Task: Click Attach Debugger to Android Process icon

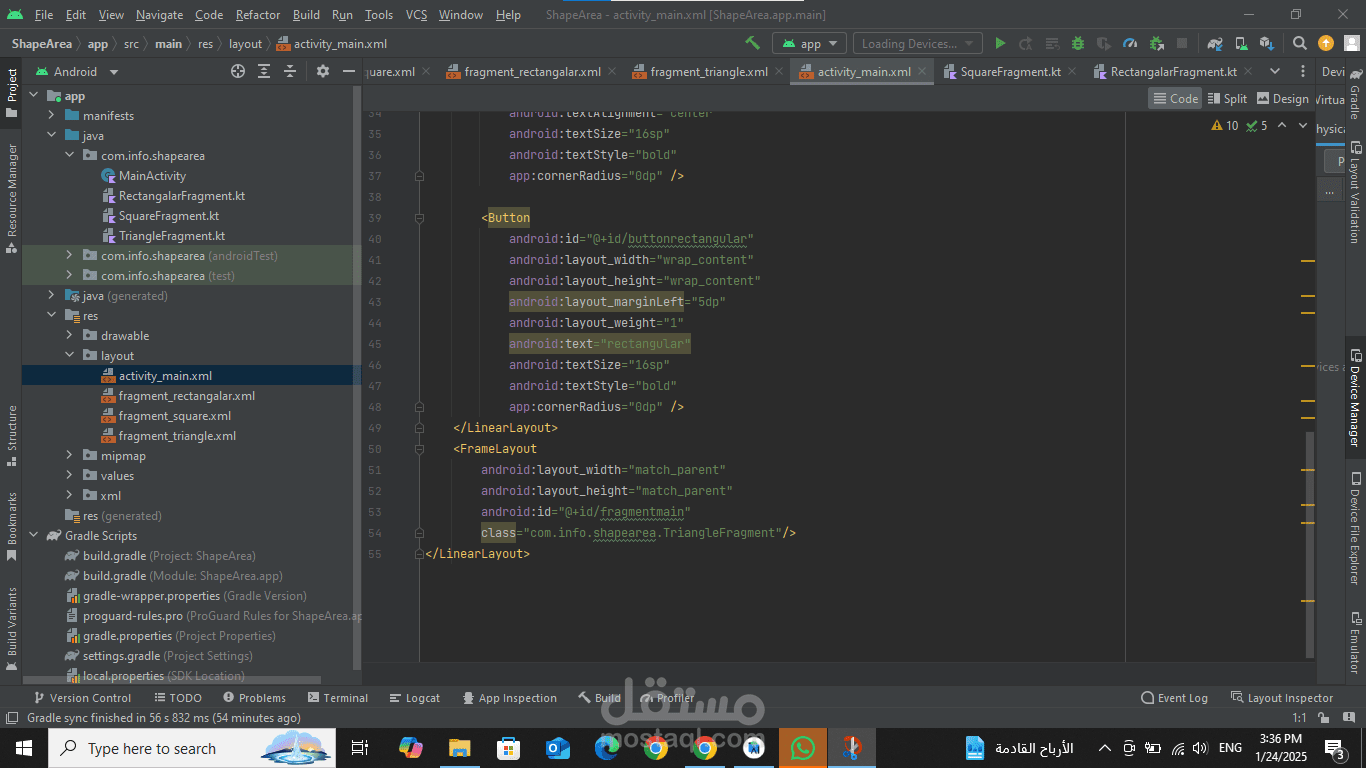Action: coord(1156,43)
